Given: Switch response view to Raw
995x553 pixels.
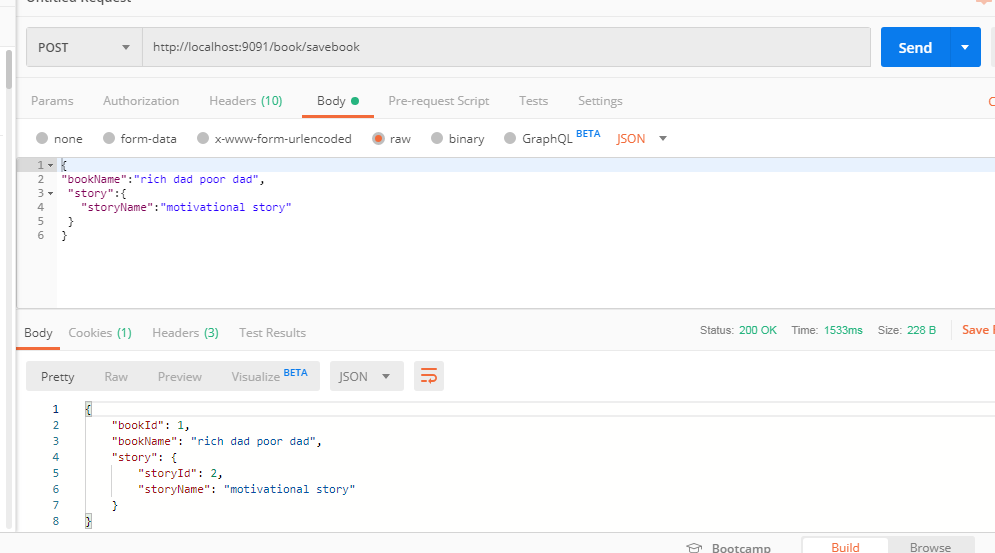Looking at the screenshot, I should [x=116, y=376].
